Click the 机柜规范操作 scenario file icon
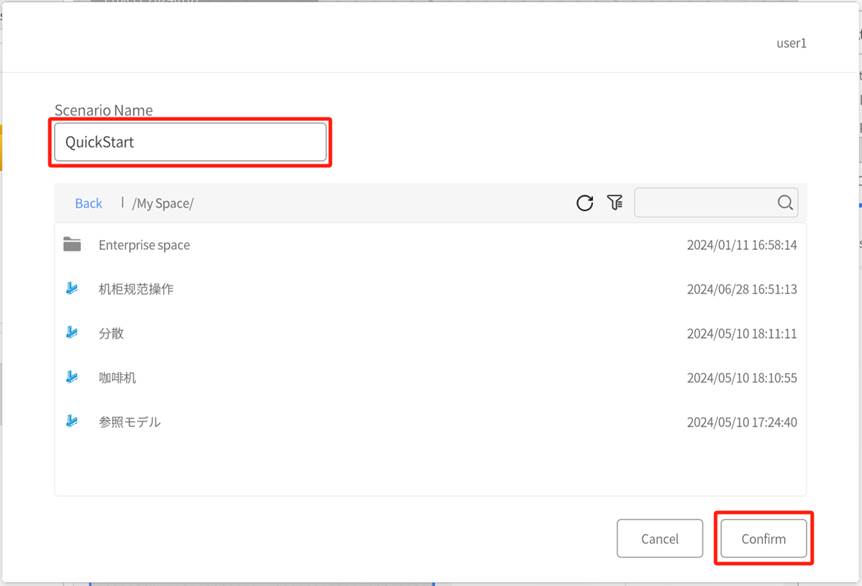The image size is (862, 586). pos(72,289)
